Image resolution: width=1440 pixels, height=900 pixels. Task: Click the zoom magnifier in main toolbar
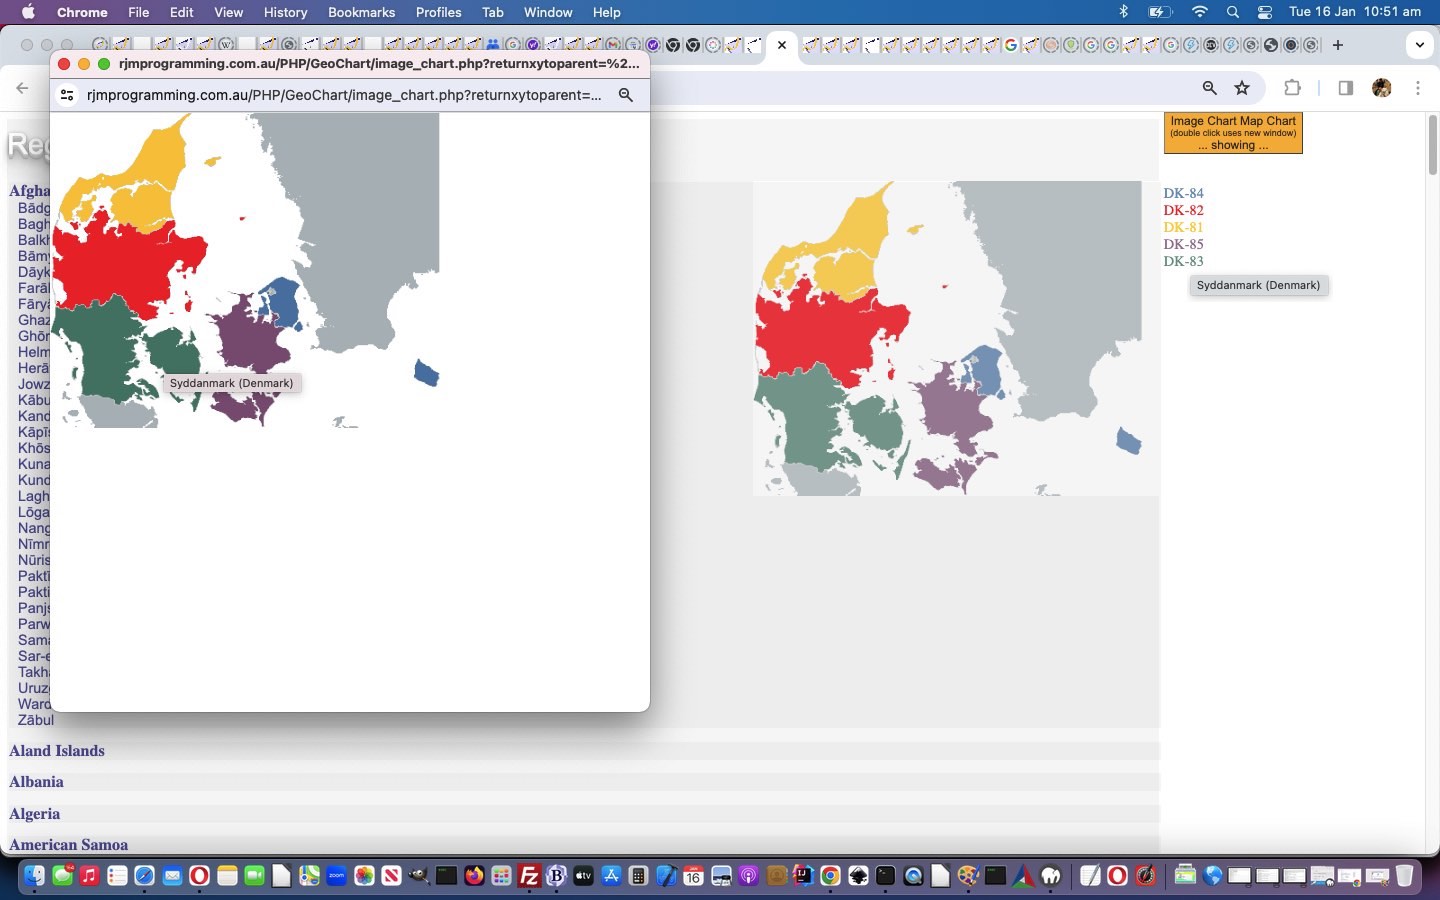pos(1210,88)
